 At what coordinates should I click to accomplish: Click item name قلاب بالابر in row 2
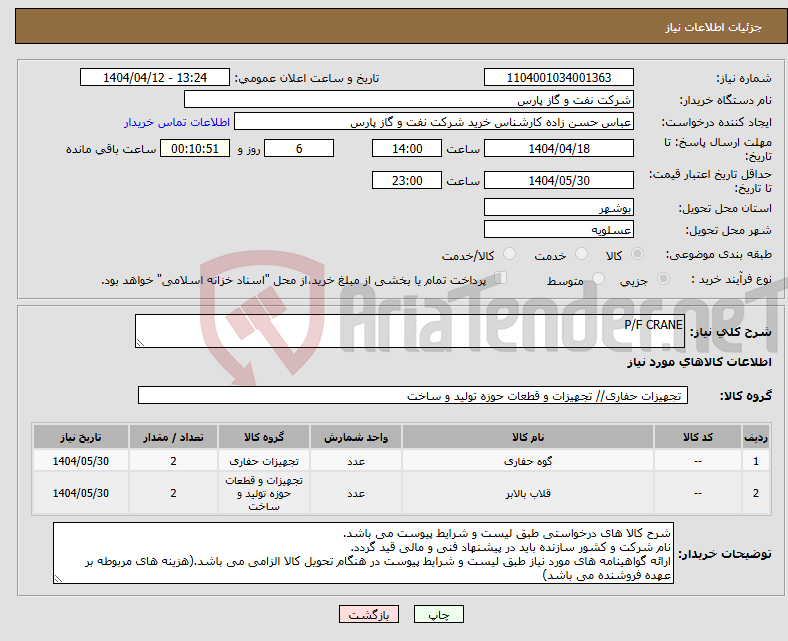pos(528,493)
